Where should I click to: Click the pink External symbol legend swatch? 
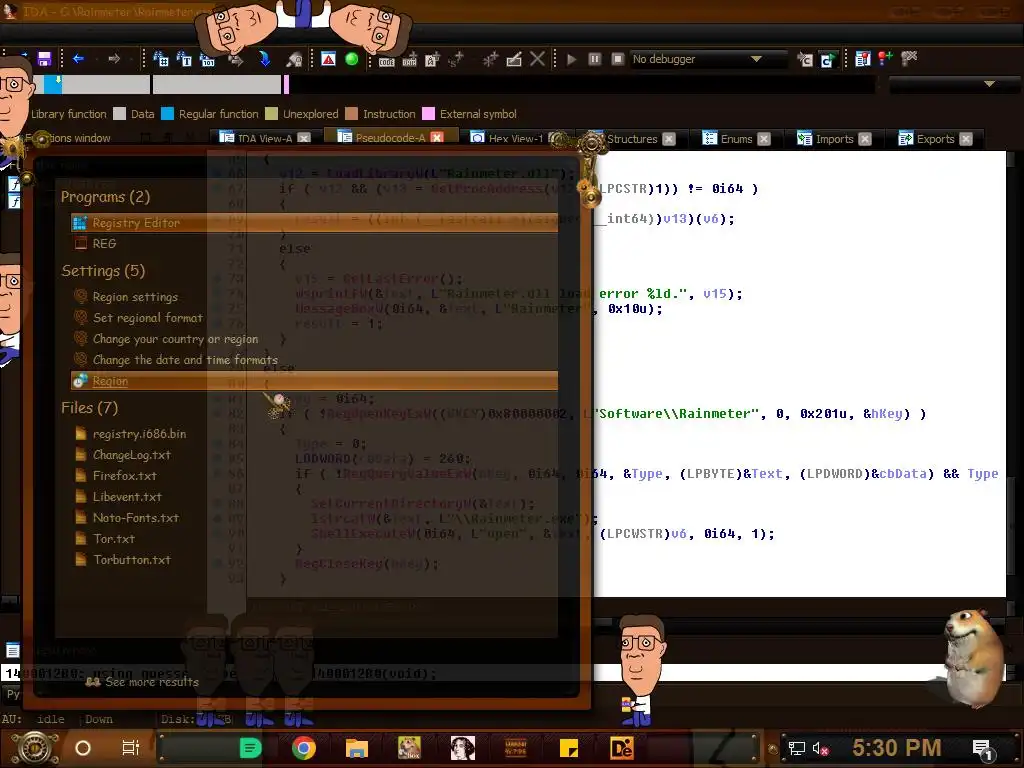428,114
